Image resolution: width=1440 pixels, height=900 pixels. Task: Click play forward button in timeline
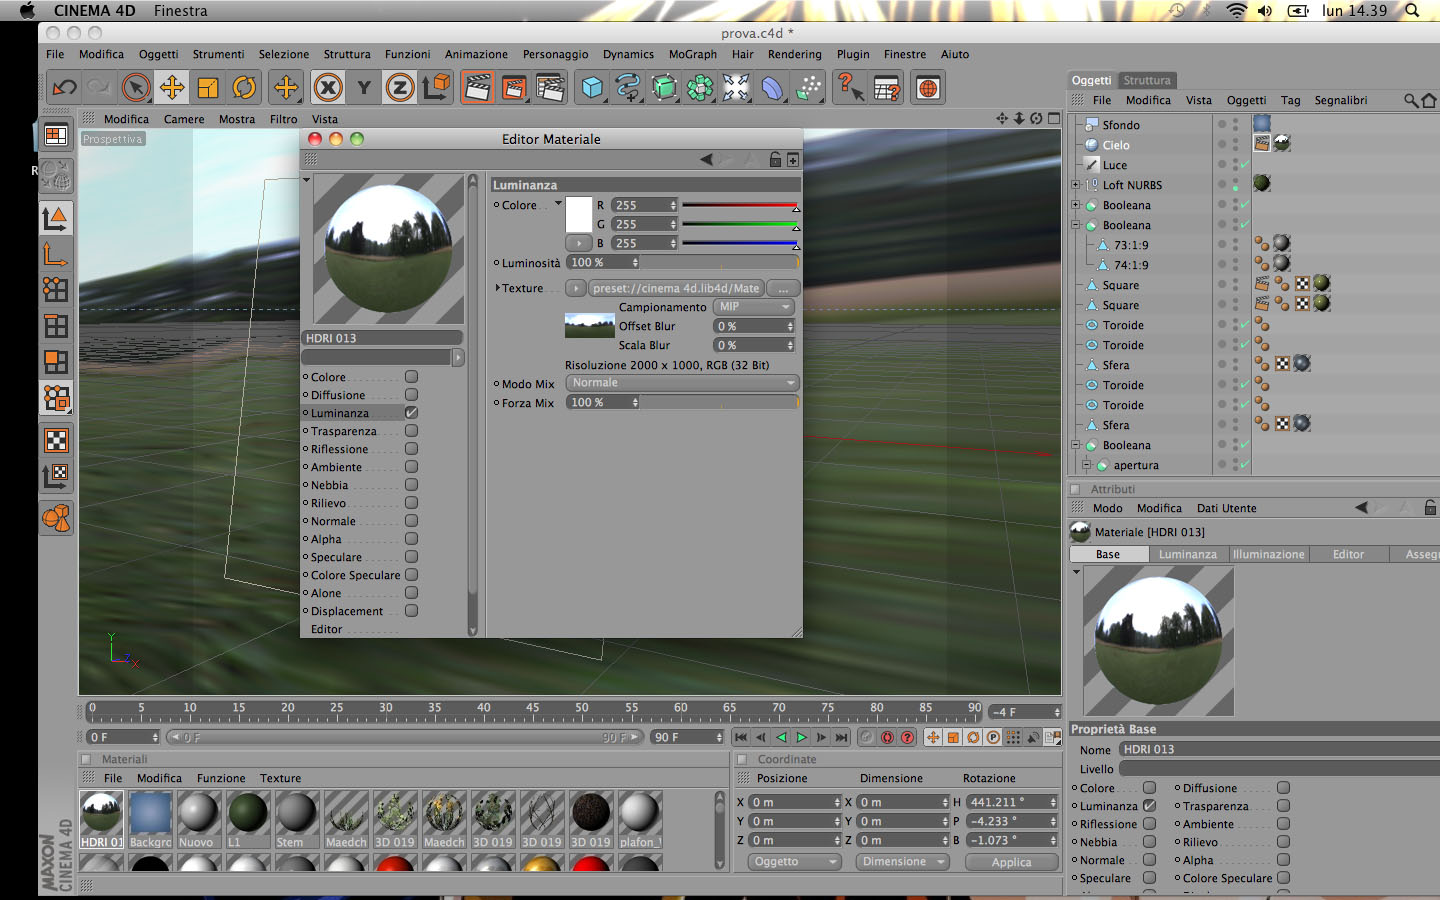[801, 737]
